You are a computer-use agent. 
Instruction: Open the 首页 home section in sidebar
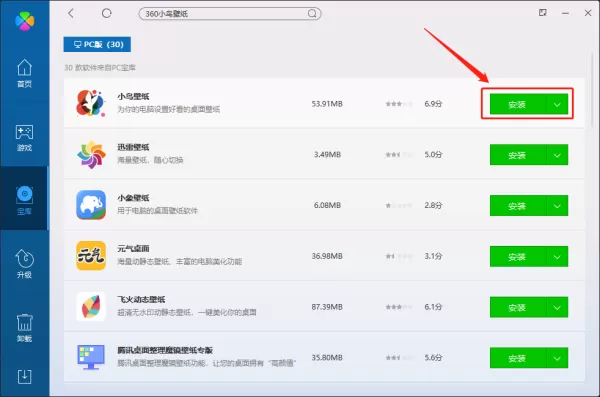click(x=24, y=73)
